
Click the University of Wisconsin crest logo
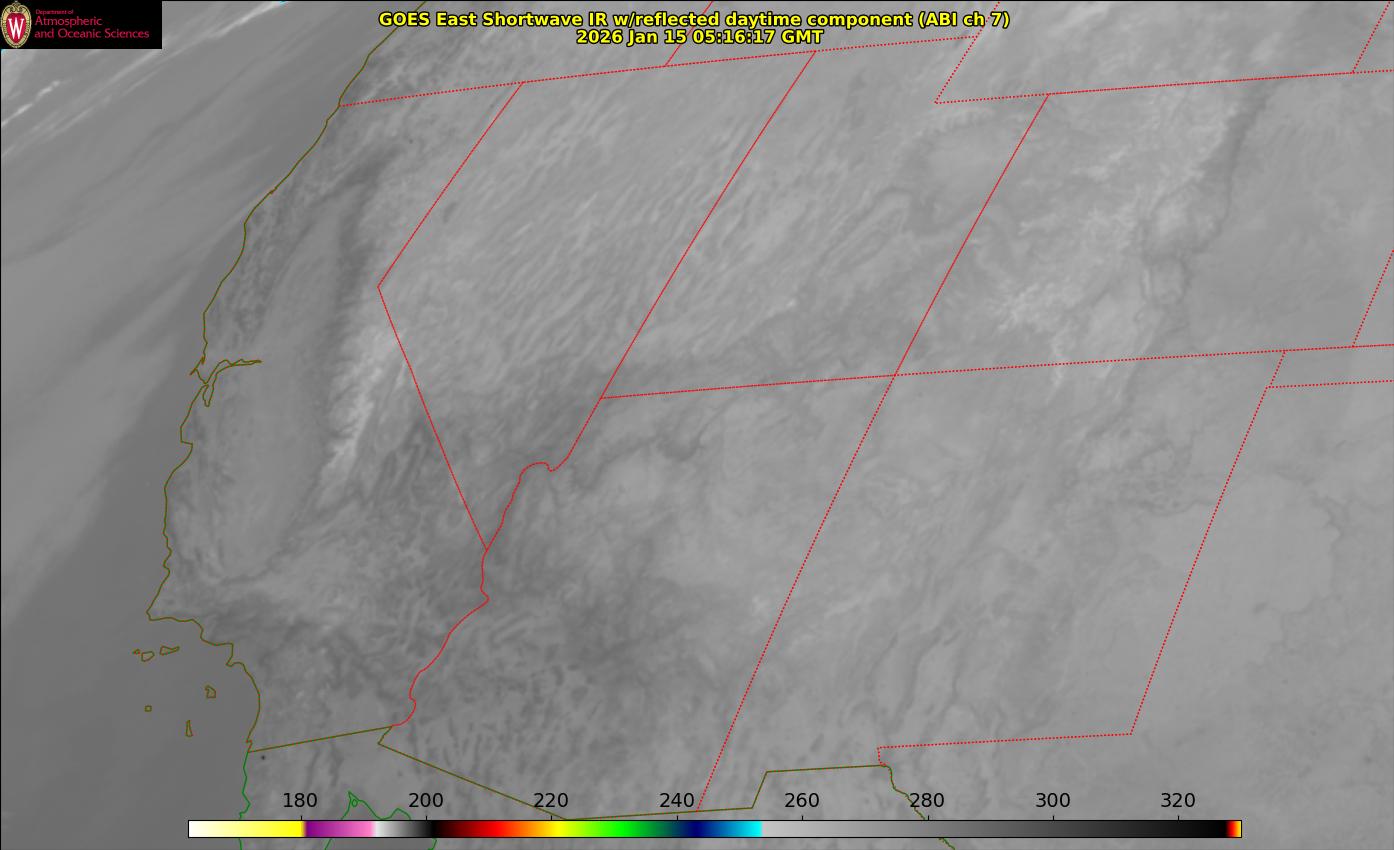click(x=17, y=24)
